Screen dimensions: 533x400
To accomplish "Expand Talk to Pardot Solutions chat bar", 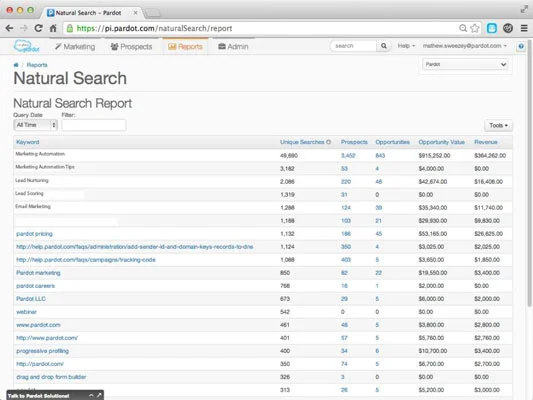I will (x=55, y=395).
